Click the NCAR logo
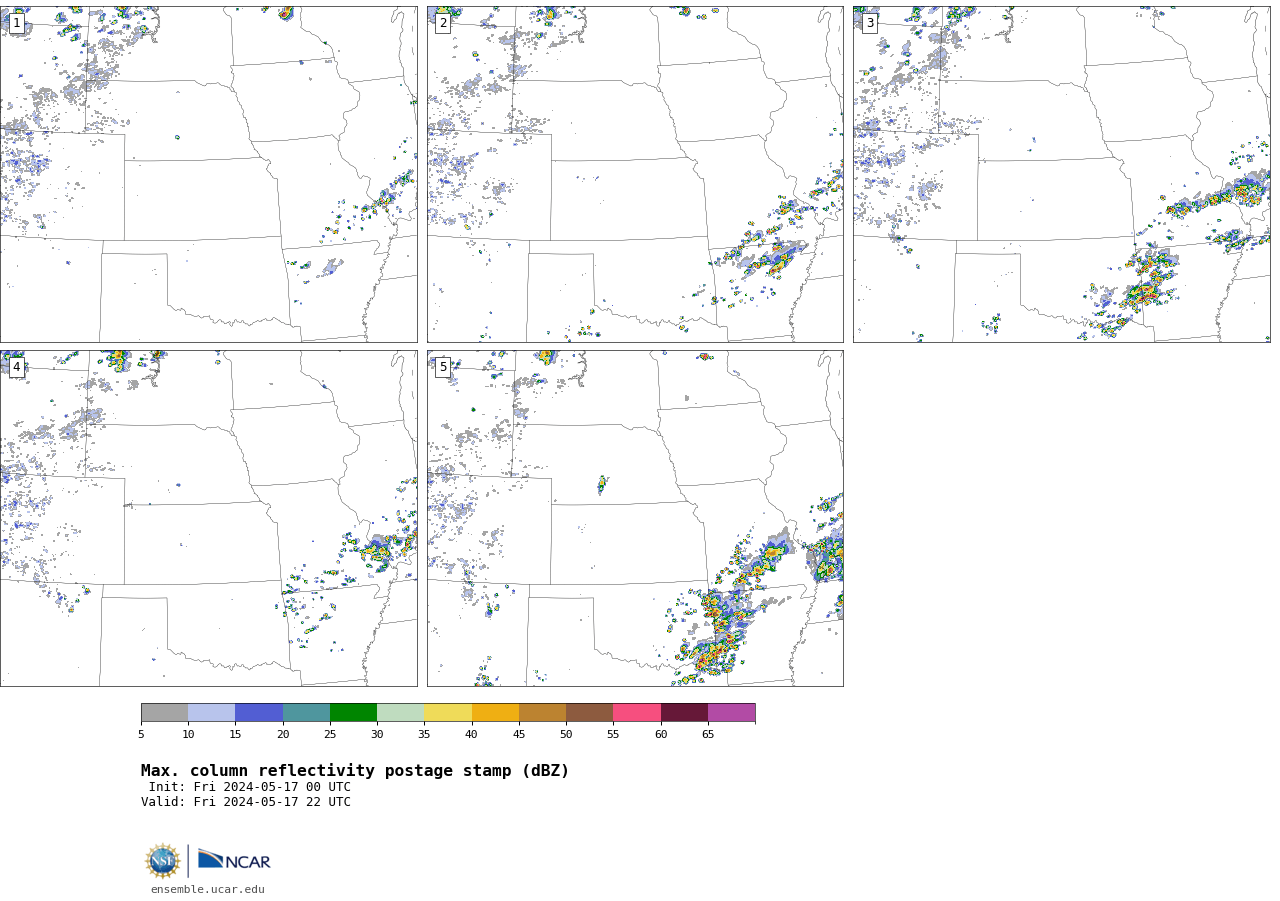Viewport: 1280px width, 901px height. [234, 860]
